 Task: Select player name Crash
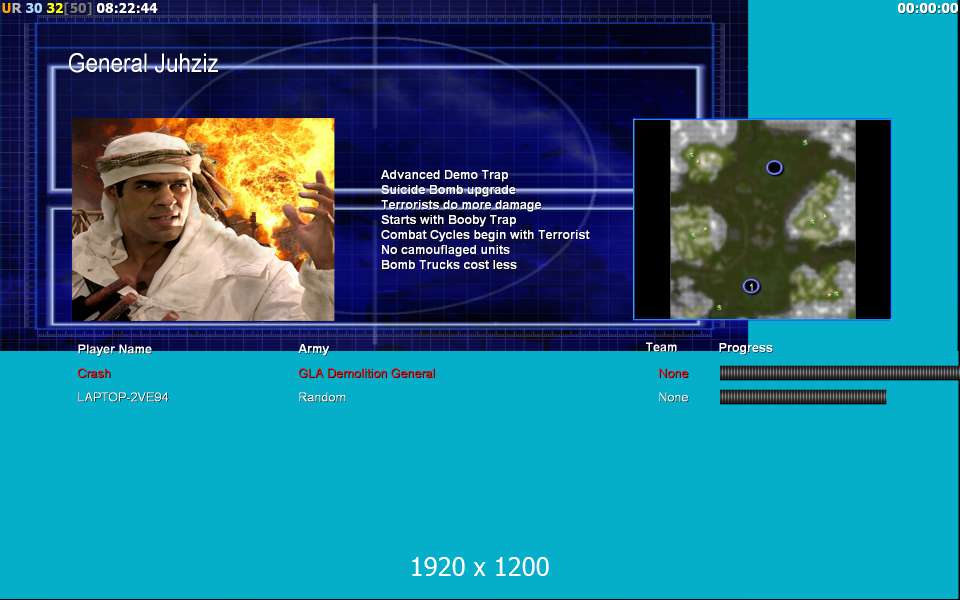[94, 373]
